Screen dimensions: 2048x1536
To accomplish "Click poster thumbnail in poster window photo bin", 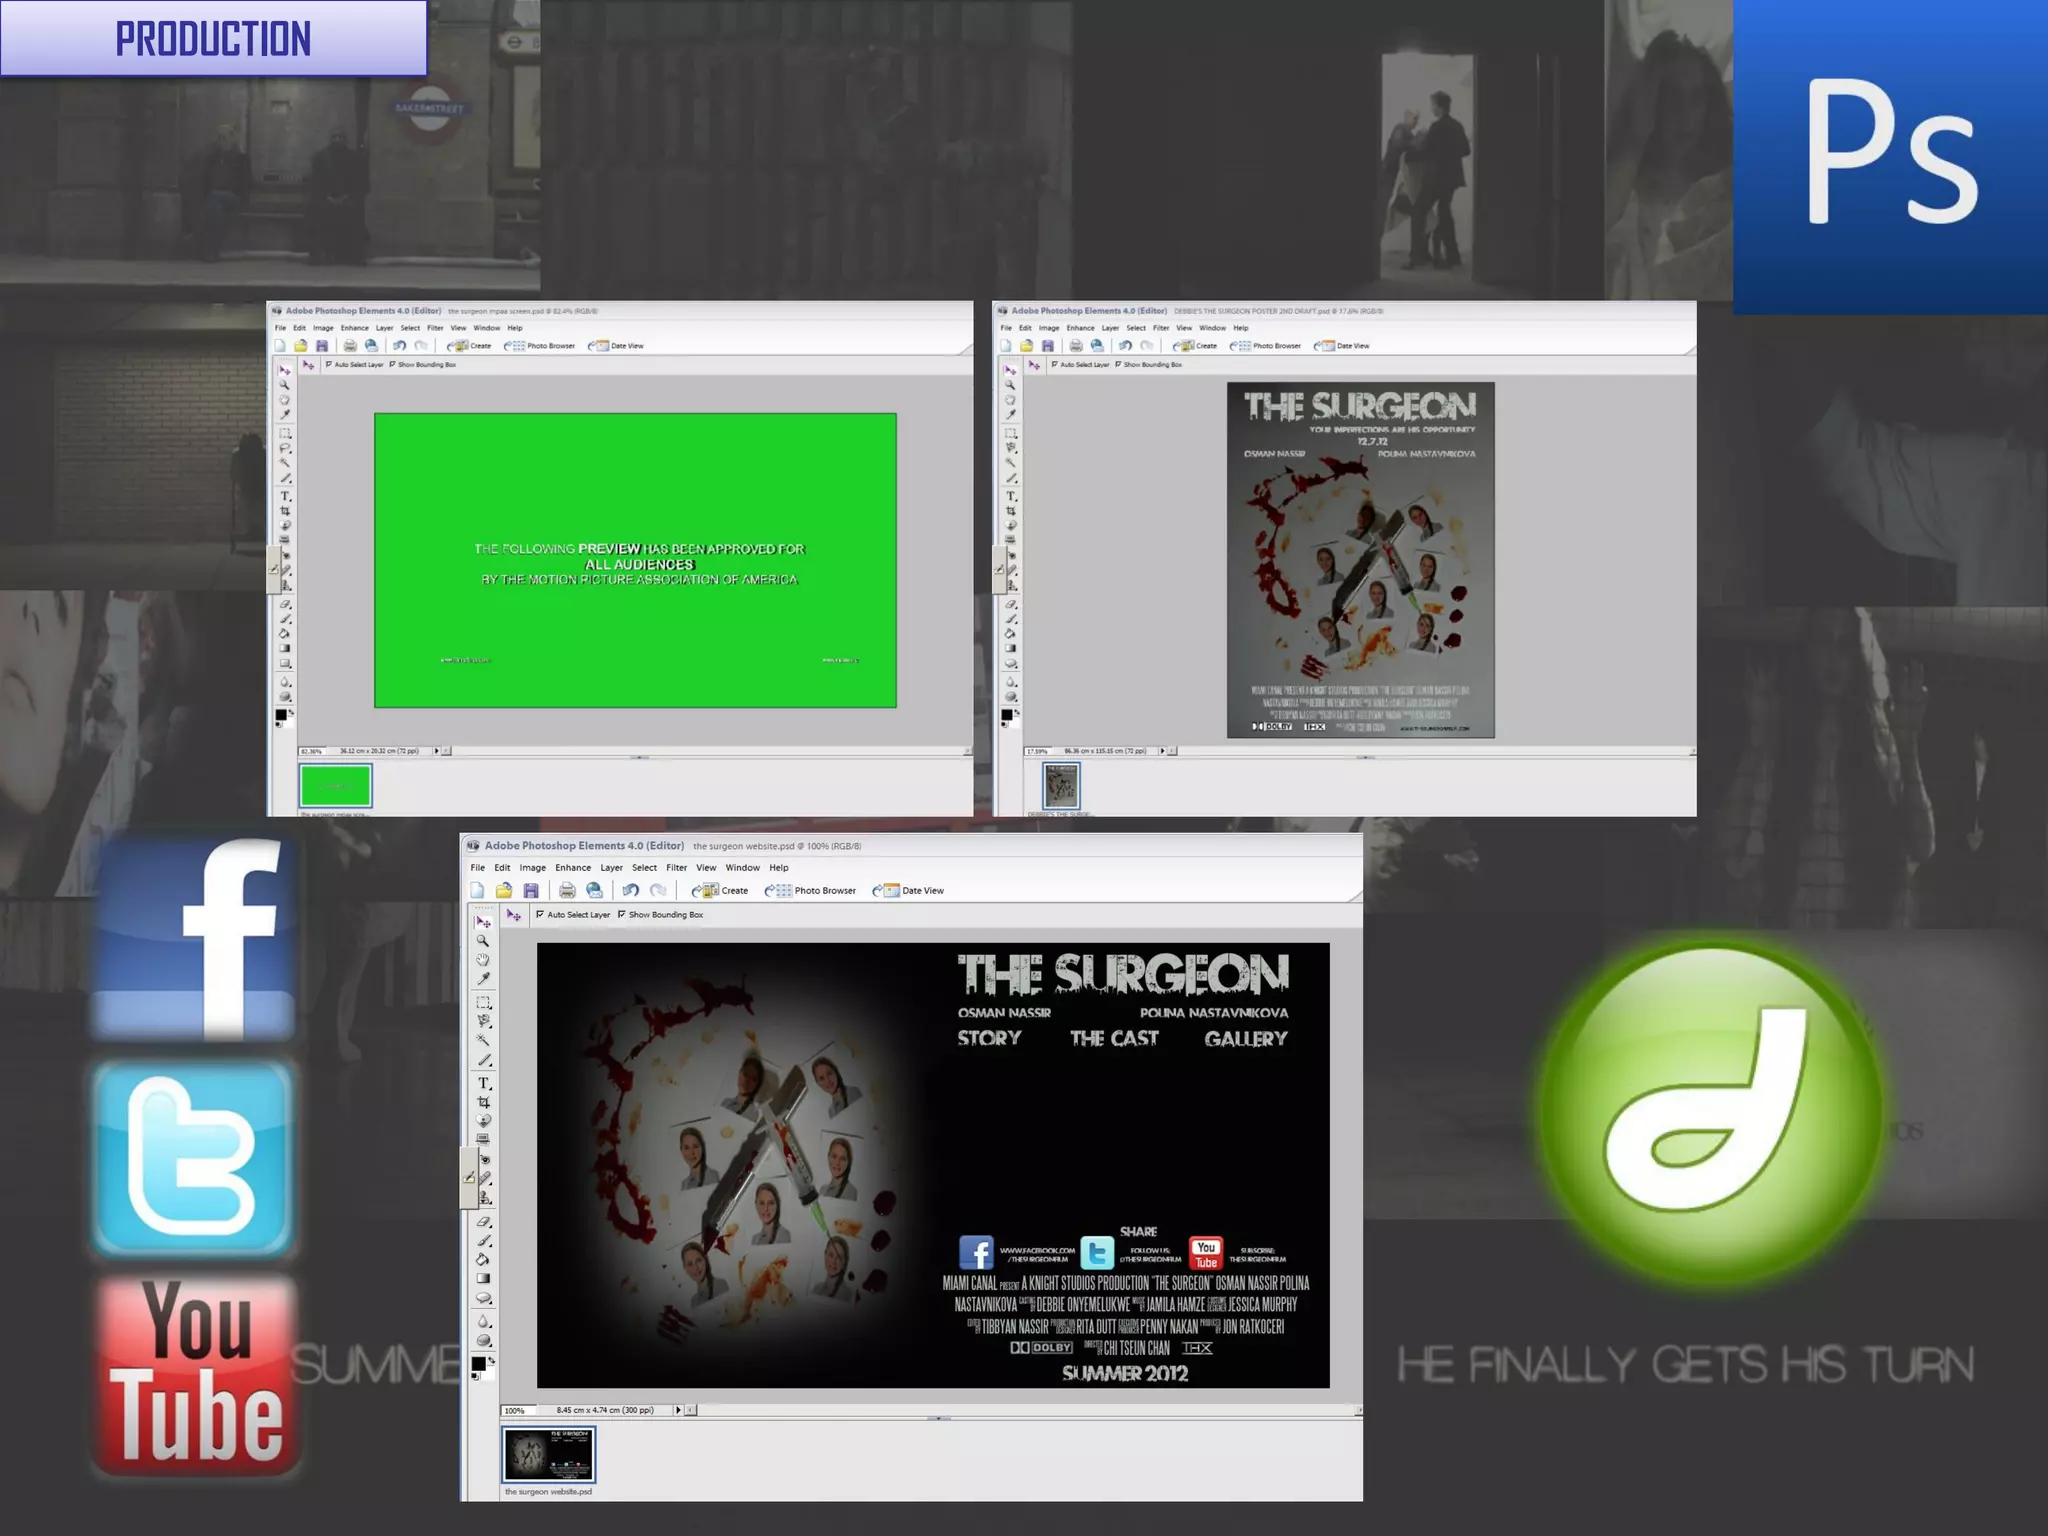I will [1061, 786].
